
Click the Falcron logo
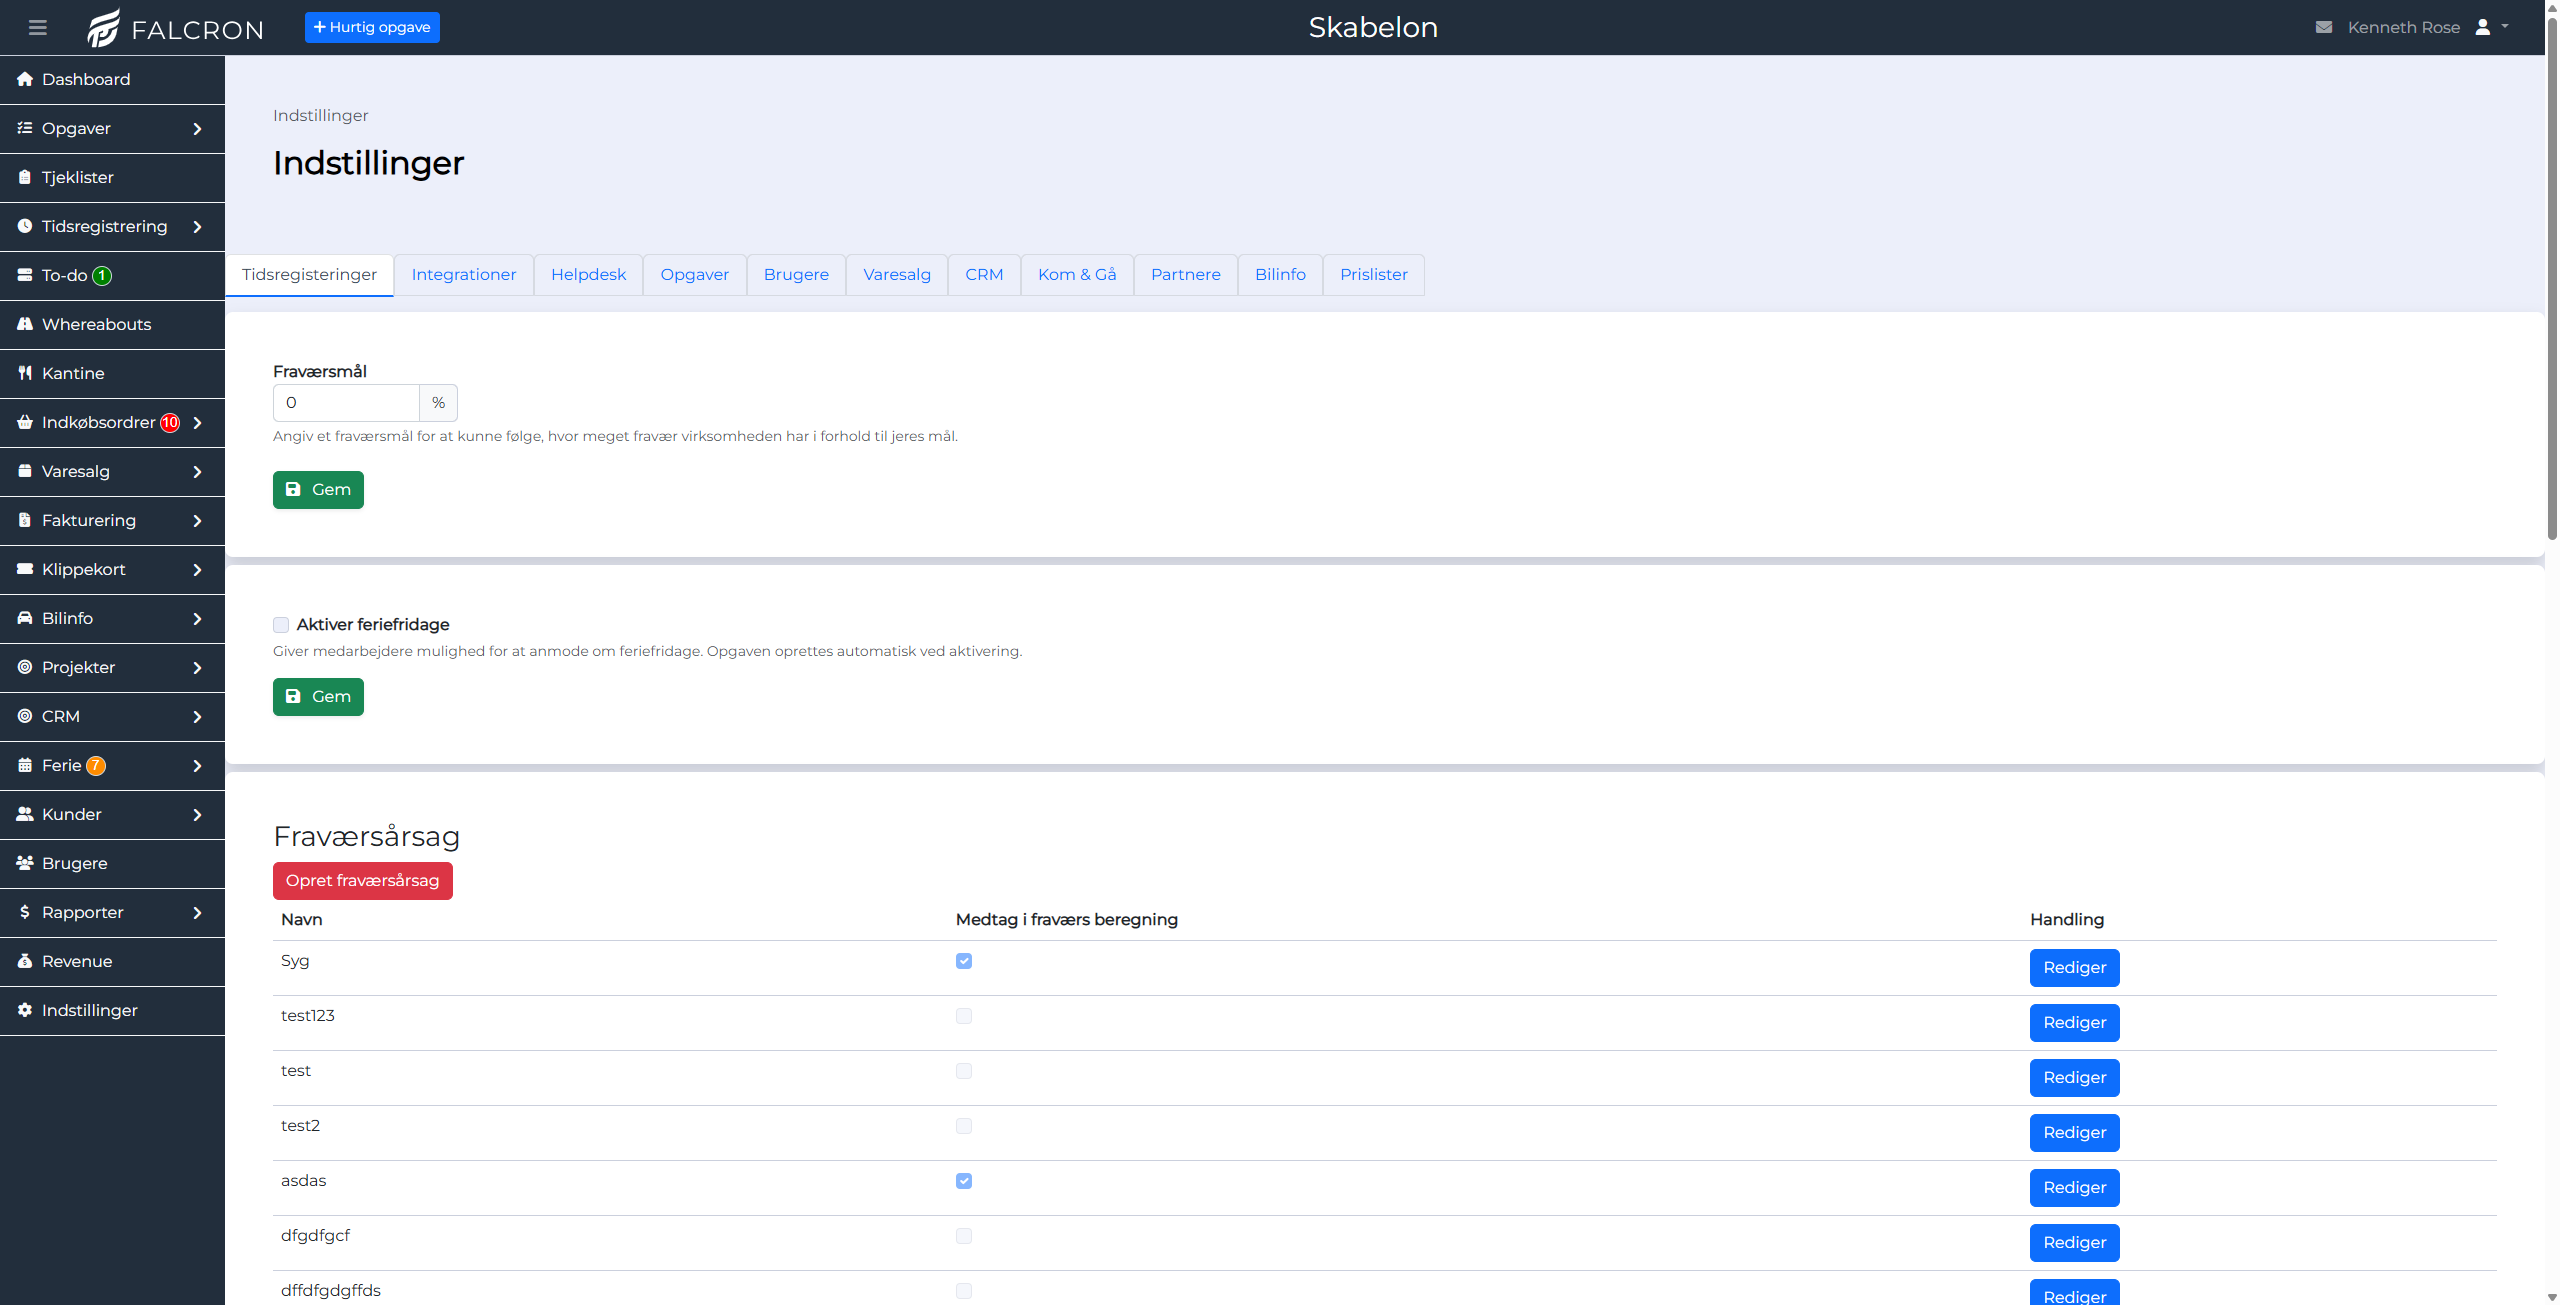pyautogui.click(x=175, y=28)
